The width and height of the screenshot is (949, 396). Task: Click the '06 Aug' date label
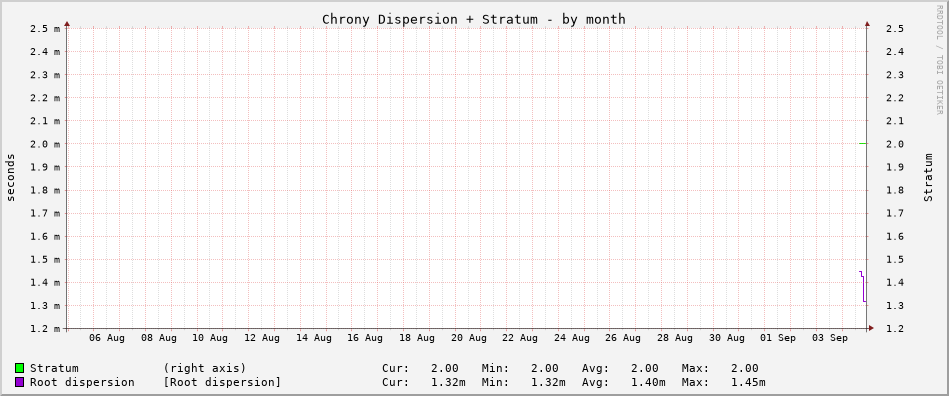pos(107,338)
